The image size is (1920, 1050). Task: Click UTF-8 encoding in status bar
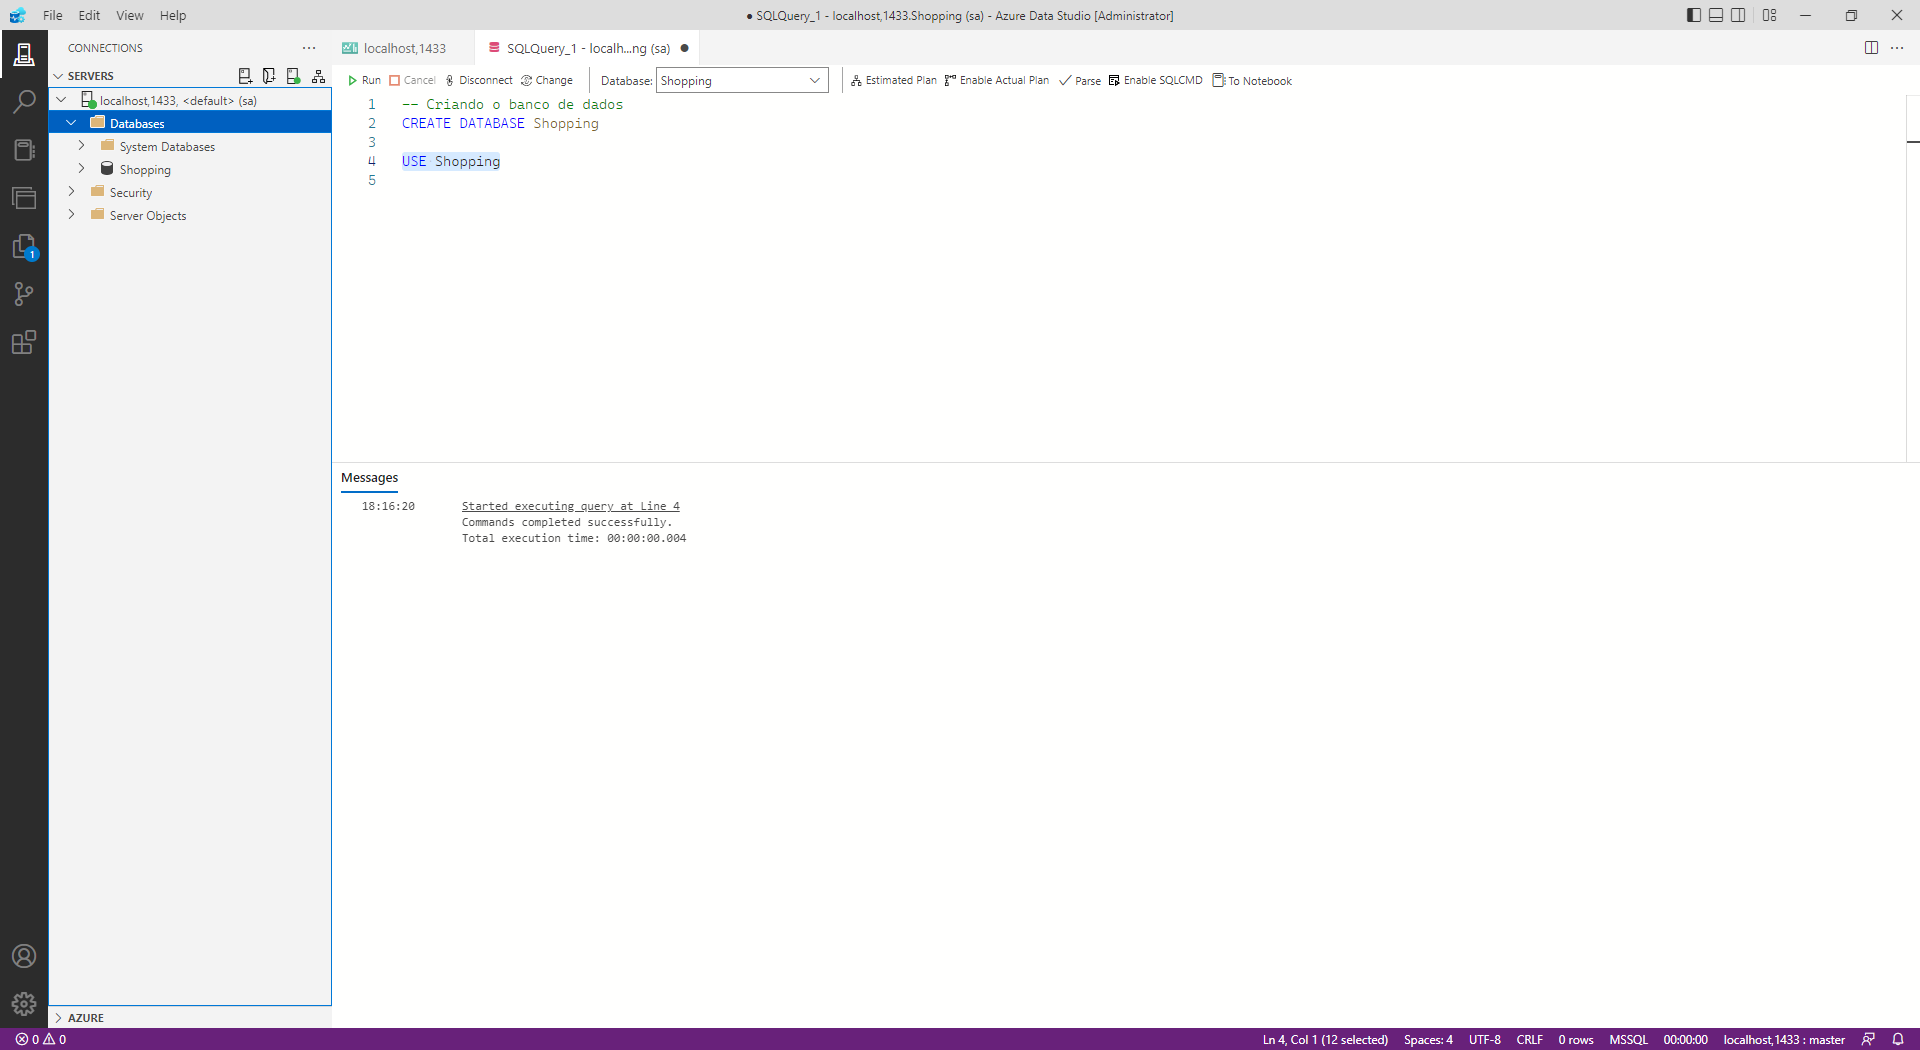click(x=1484, y=1040)
